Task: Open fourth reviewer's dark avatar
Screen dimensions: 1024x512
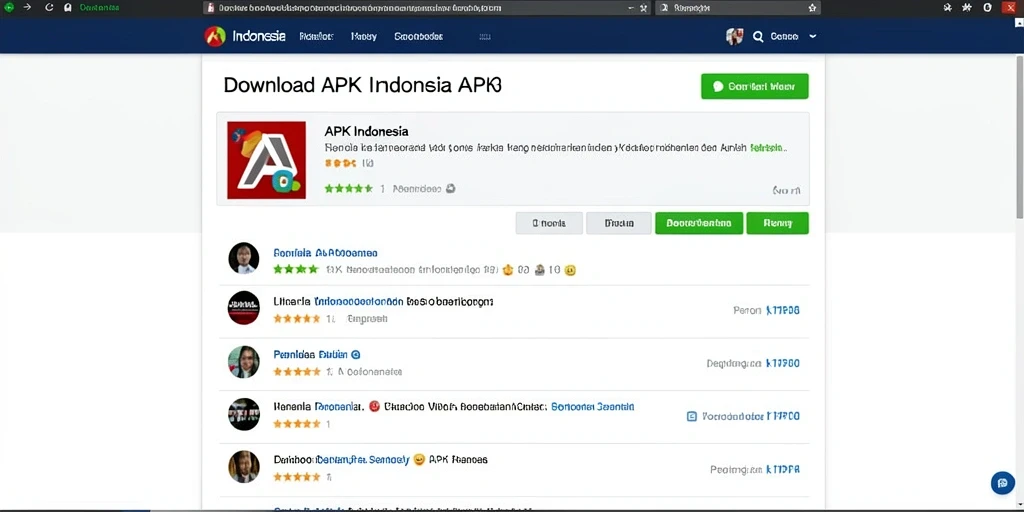Action: 244,414
